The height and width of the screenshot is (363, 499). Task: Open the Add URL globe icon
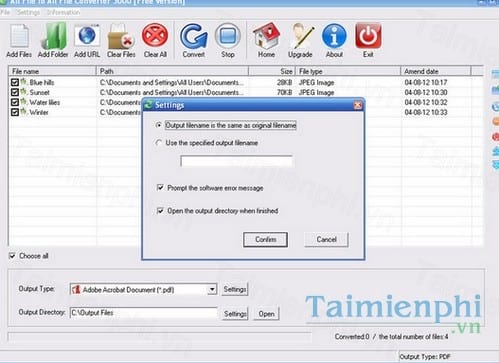click(x=87, y=35)
